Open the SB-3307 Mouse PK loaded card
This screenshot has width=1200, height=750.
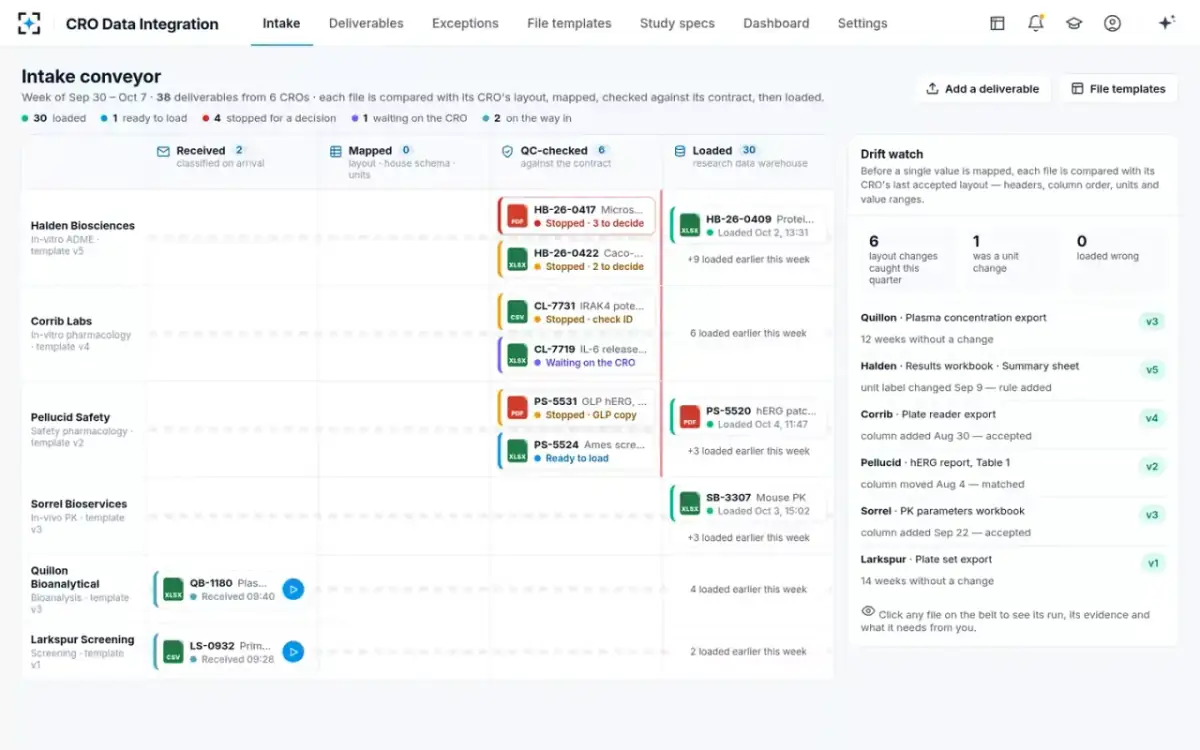[x=749, y=503]
